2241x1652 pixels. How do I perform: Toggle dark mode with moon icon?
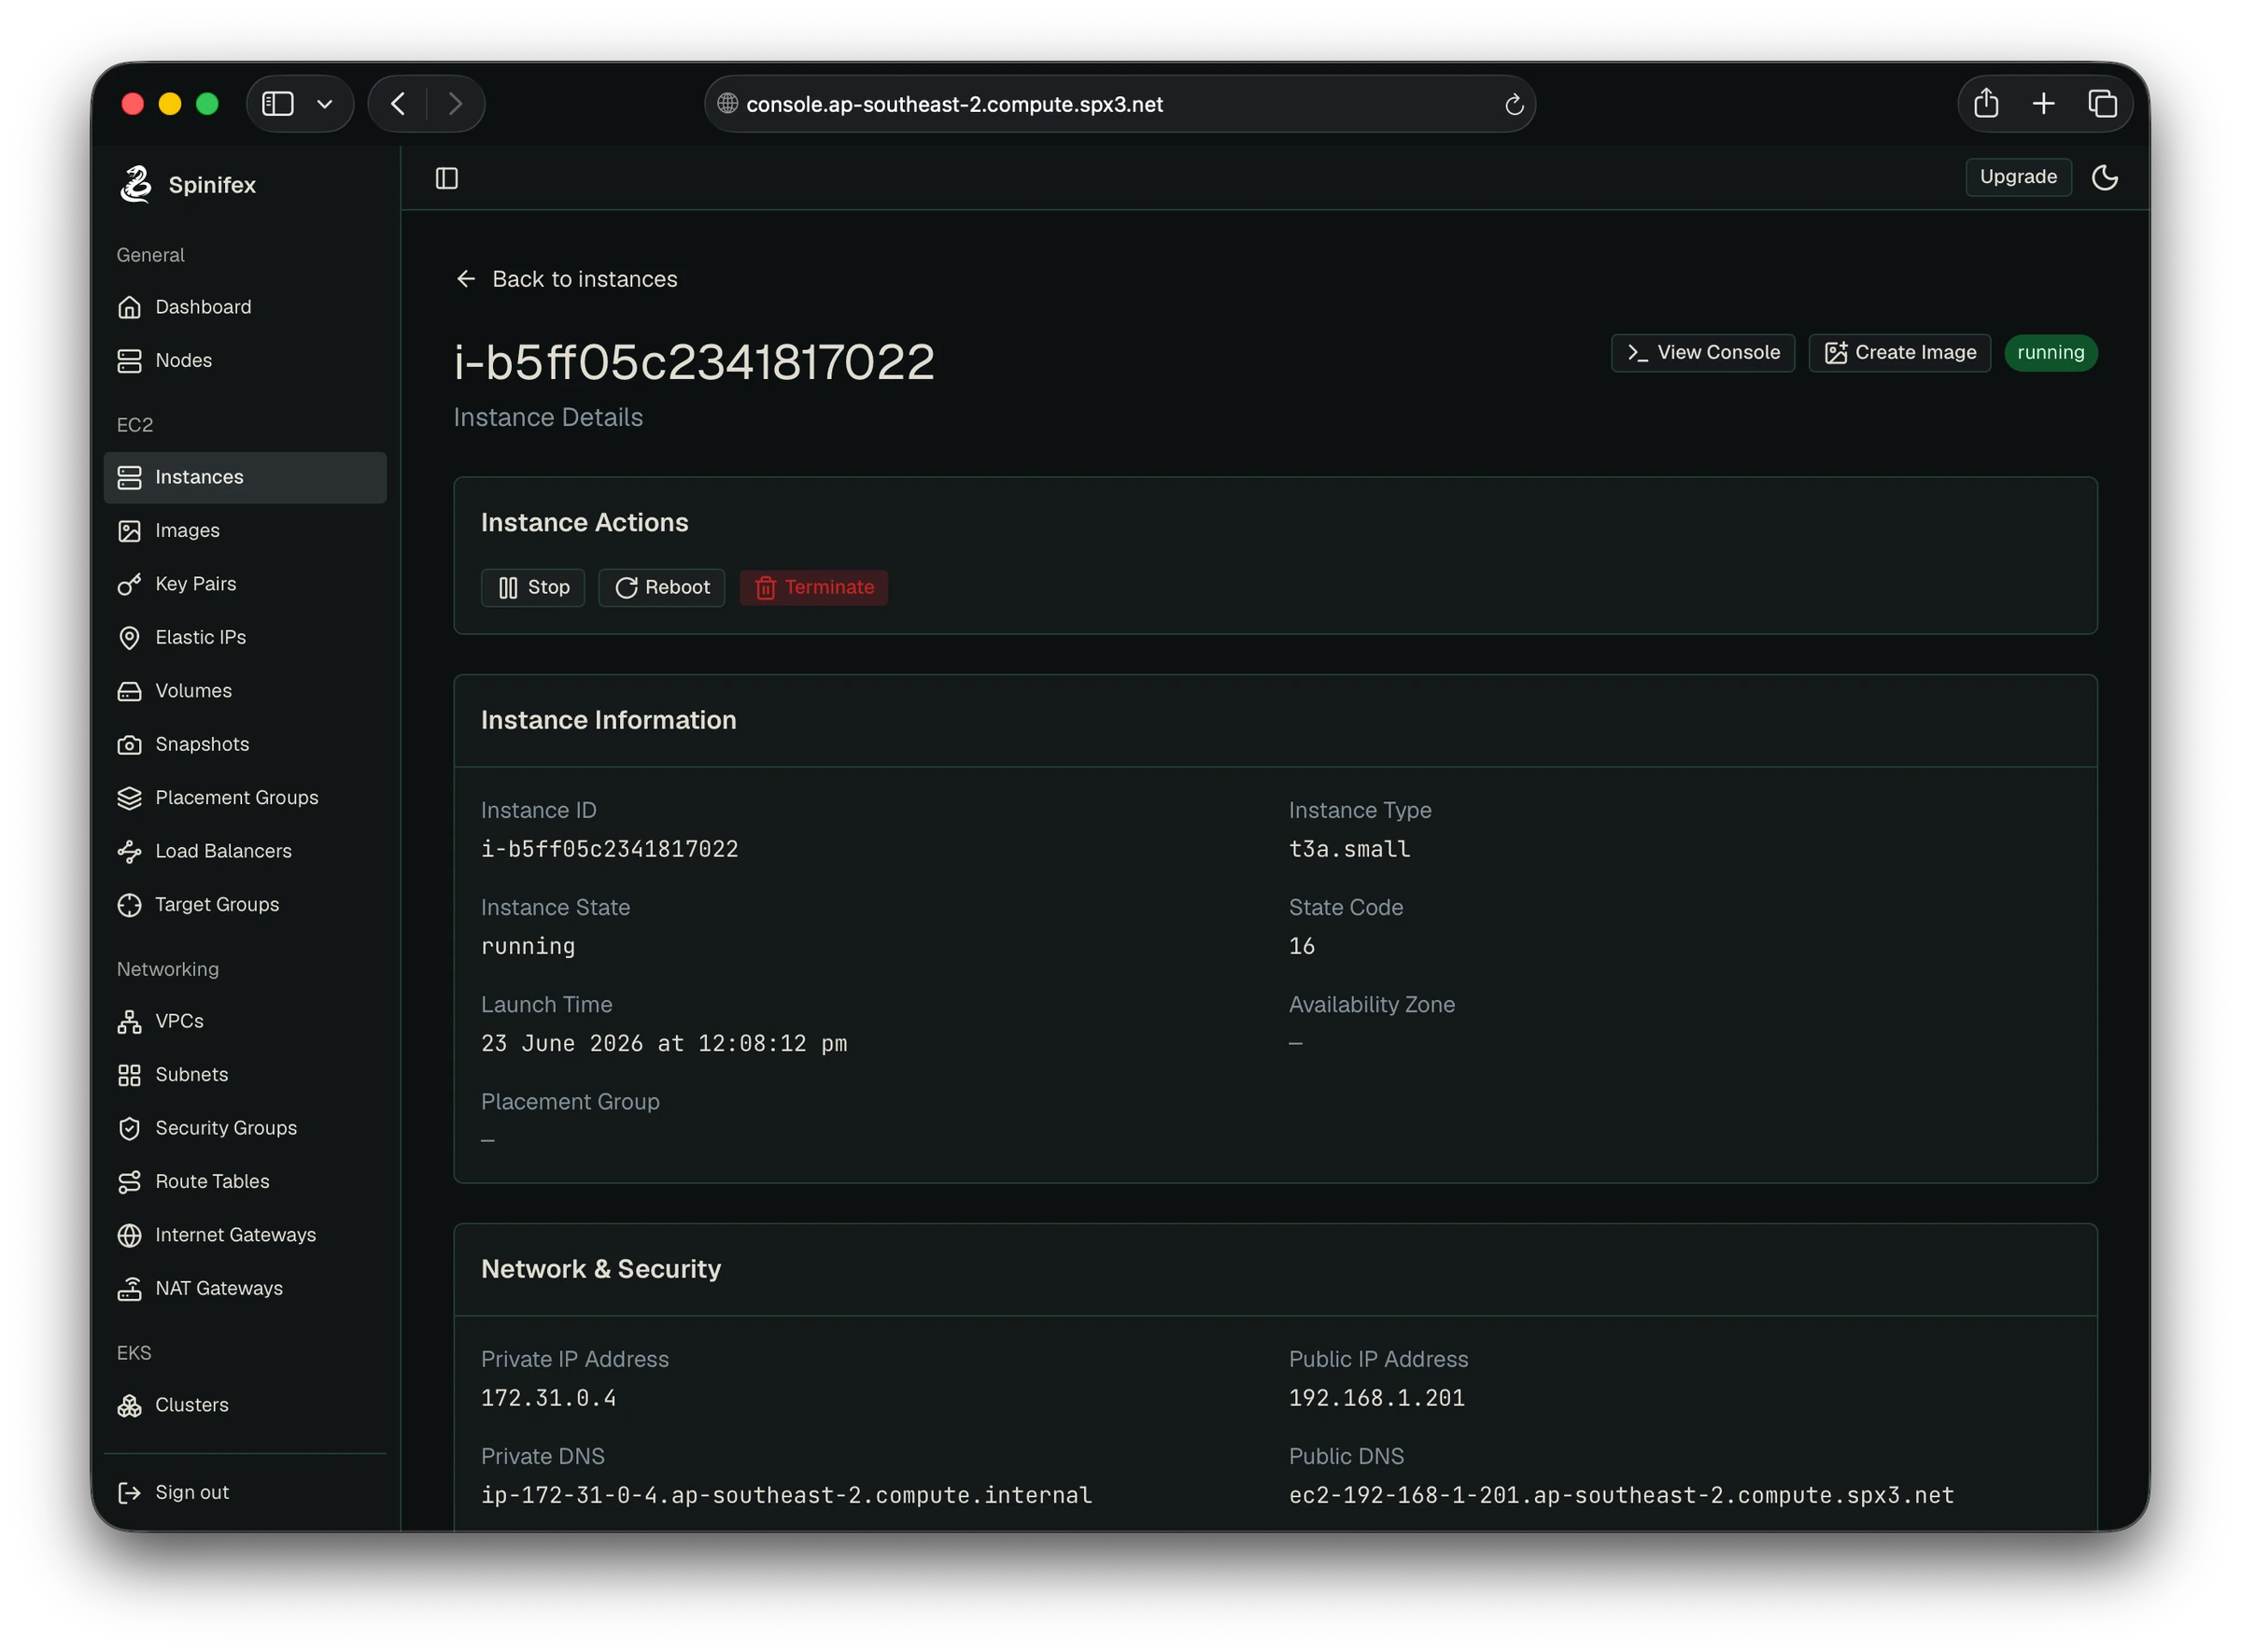(2104, 177)
